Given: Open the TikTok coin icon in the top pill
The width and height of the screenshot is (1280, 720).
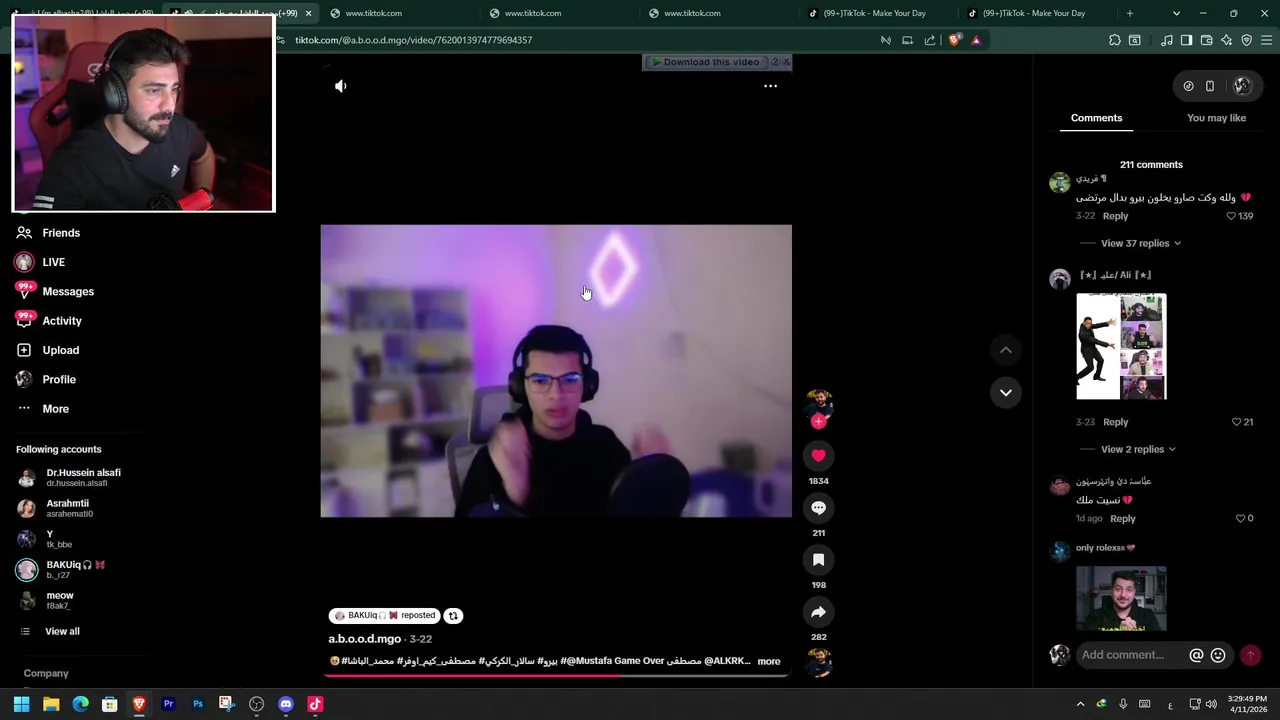Looking at the screenshot, I should coord(1188,86).
